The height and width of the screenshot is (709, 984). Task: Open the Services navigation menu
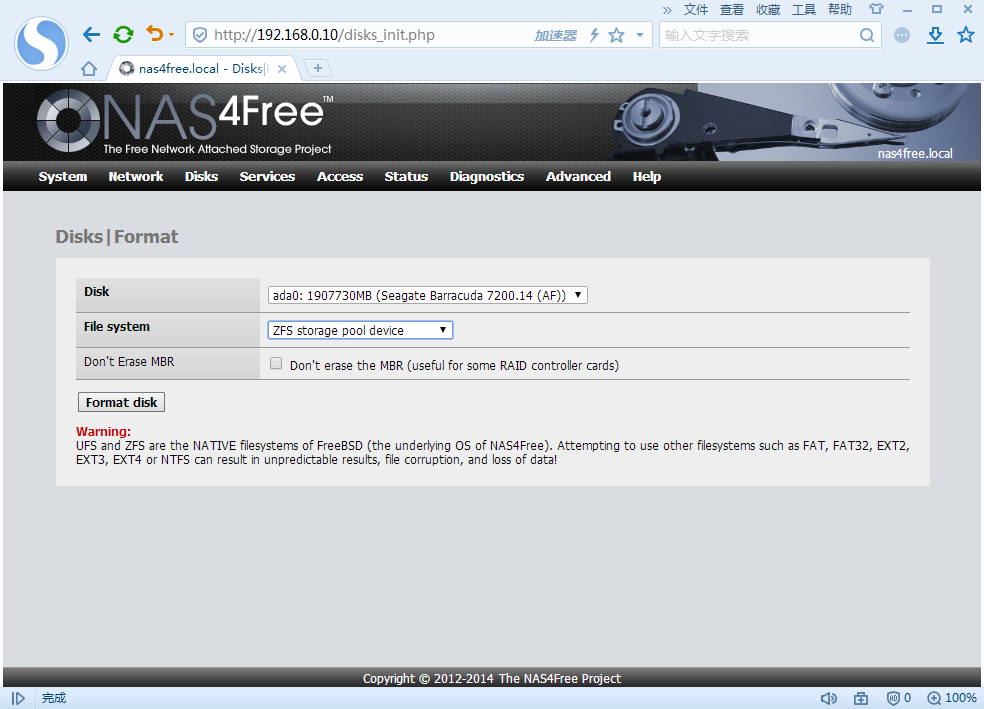coord(267,176)
